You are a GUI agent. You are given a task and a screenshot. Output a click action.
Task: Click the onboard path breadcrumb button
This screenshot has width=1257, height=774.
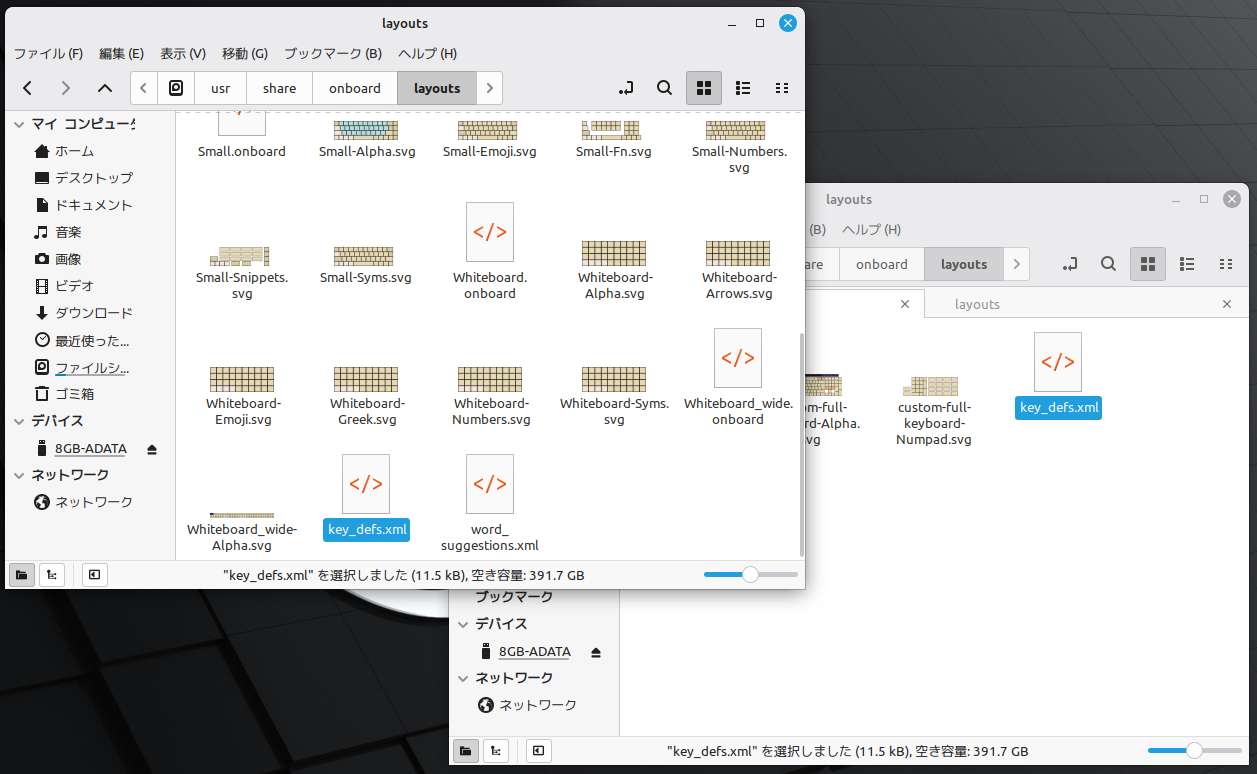pyautogui.click(x=355, y=88)
